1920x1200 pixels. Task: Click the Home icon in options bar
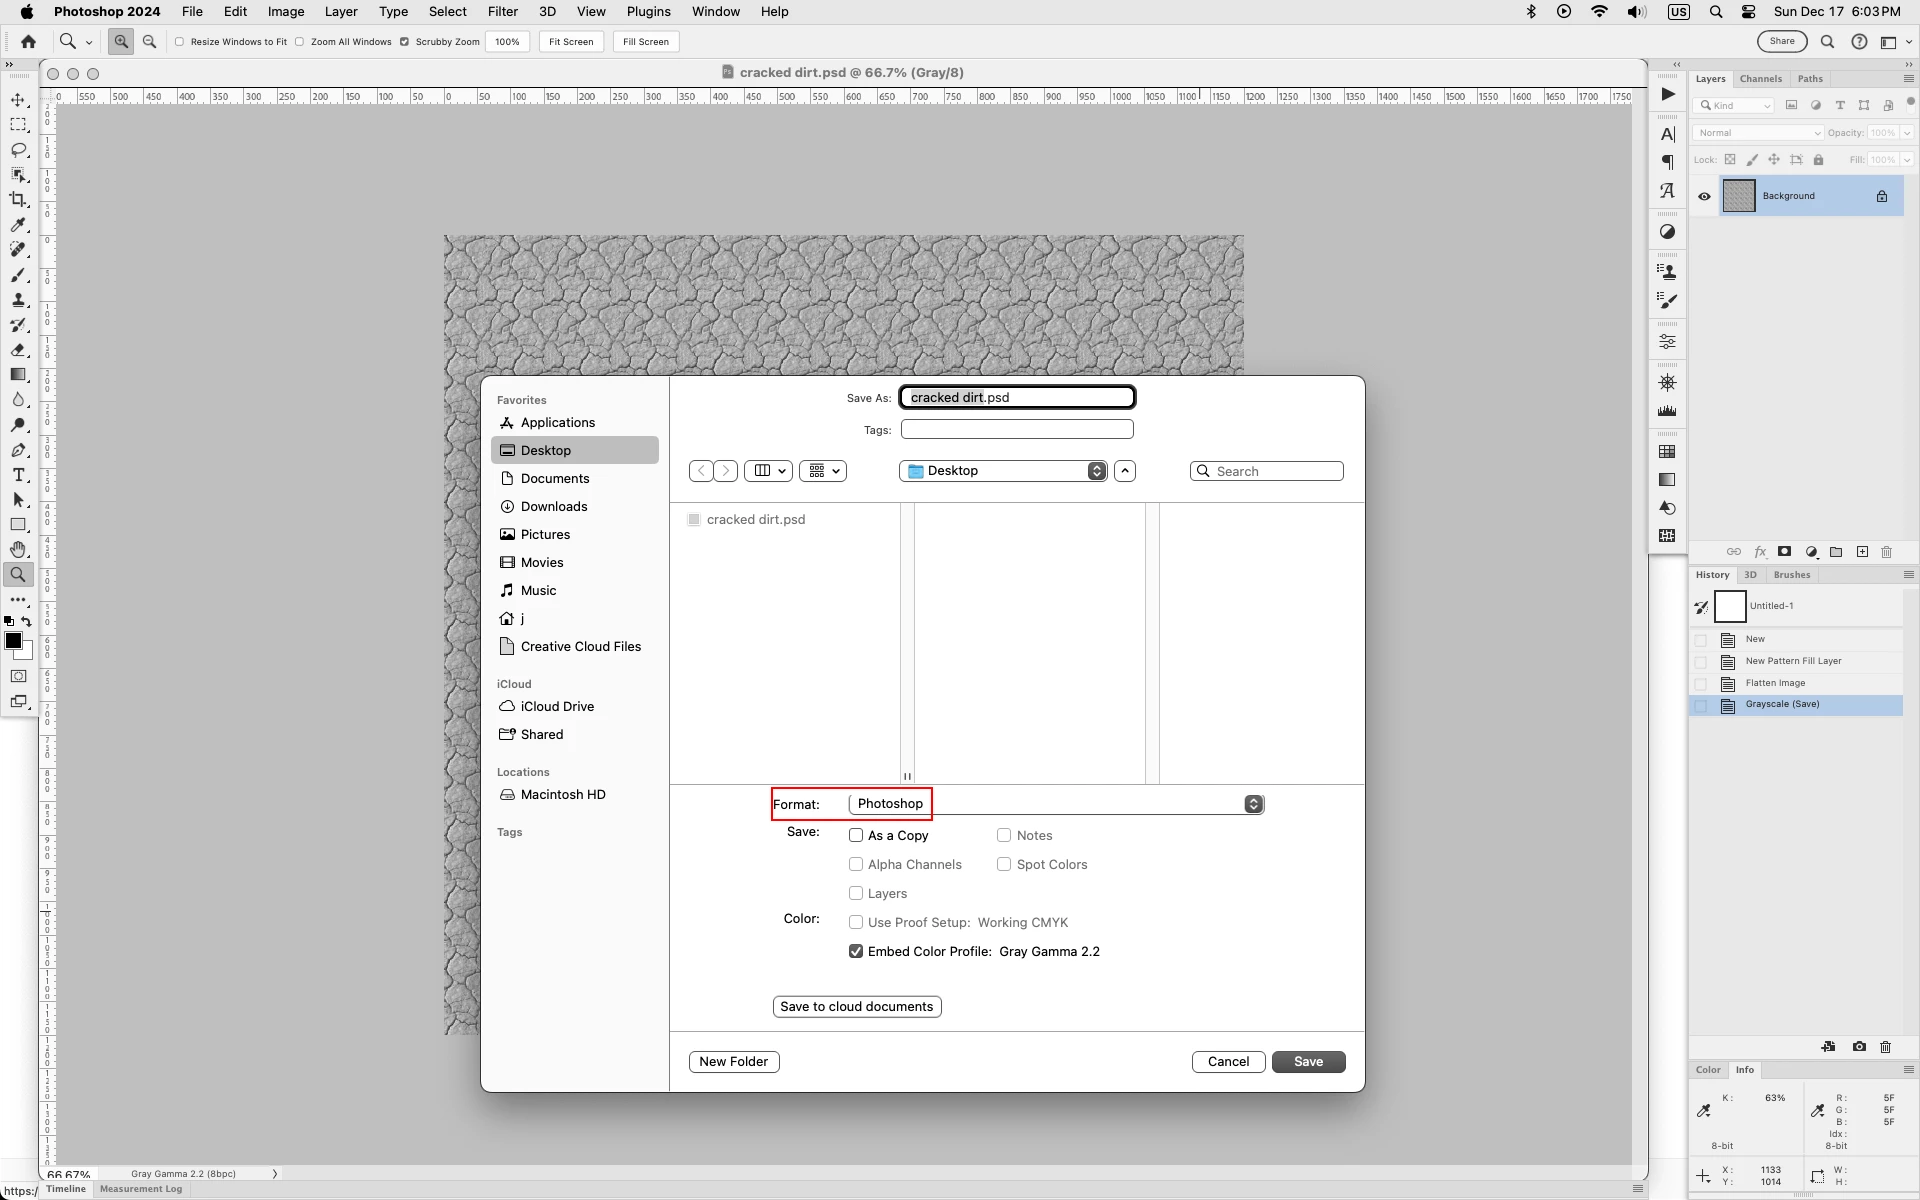(28, 41)
